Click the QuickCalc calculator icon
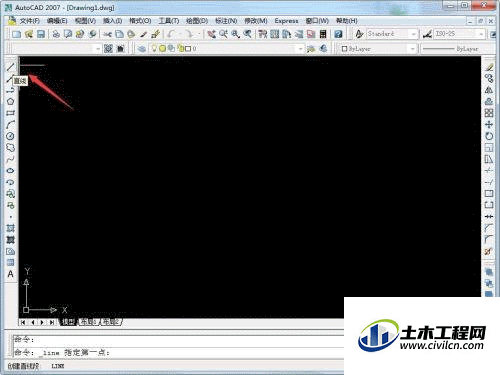This screenshot has width=500, height=375. (x=323, y=34)
